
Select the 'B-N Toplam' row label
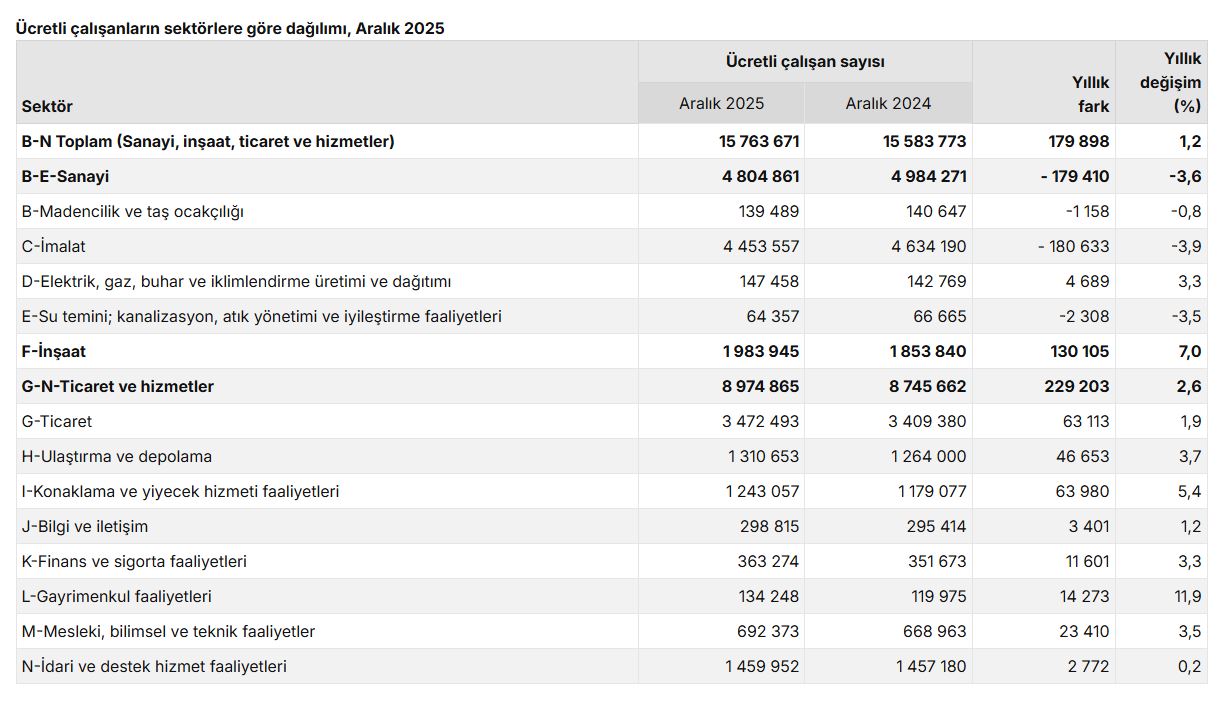pos(208,141)
